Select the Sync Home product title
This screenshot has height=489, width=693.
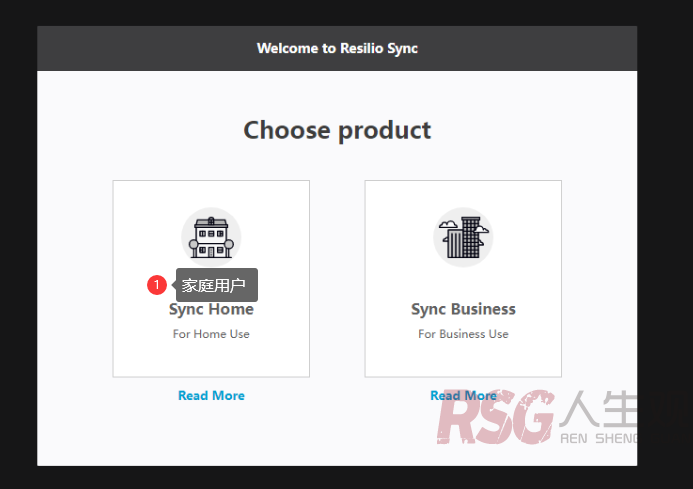pos(211,309)
